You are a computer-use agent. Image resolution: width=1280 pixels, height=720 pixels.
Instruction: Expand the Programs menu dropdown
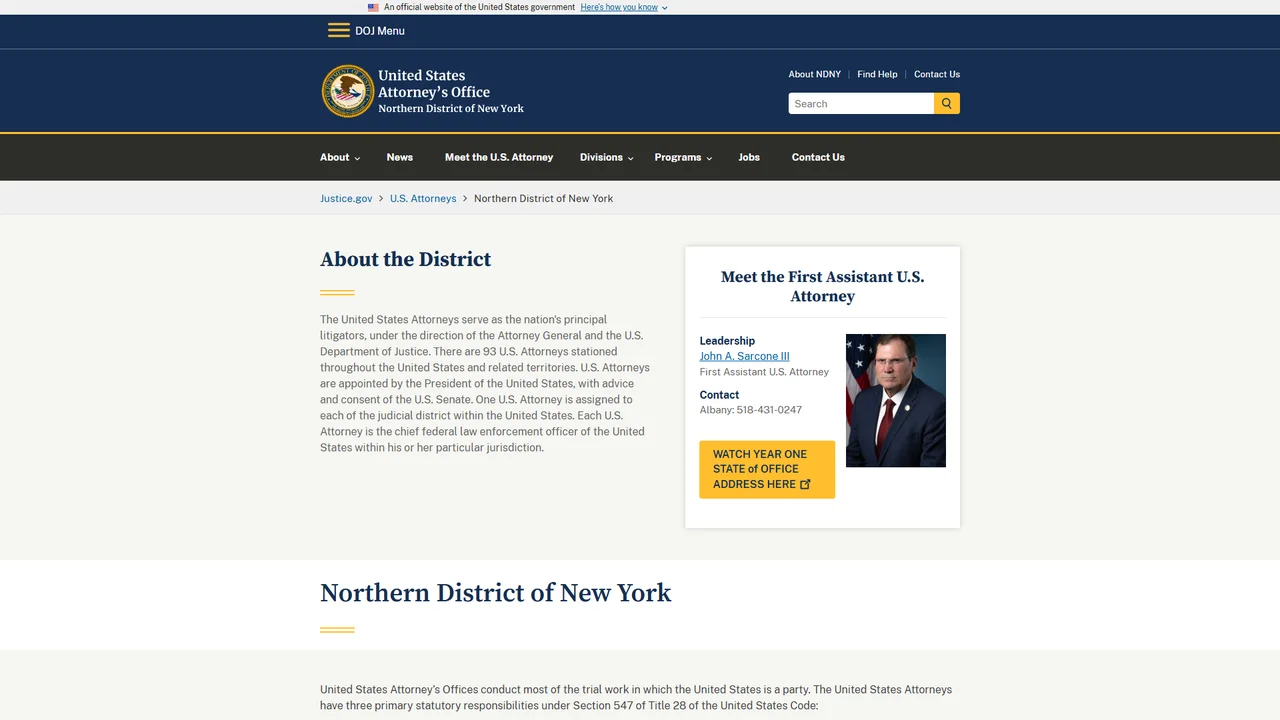pos(684,157)
